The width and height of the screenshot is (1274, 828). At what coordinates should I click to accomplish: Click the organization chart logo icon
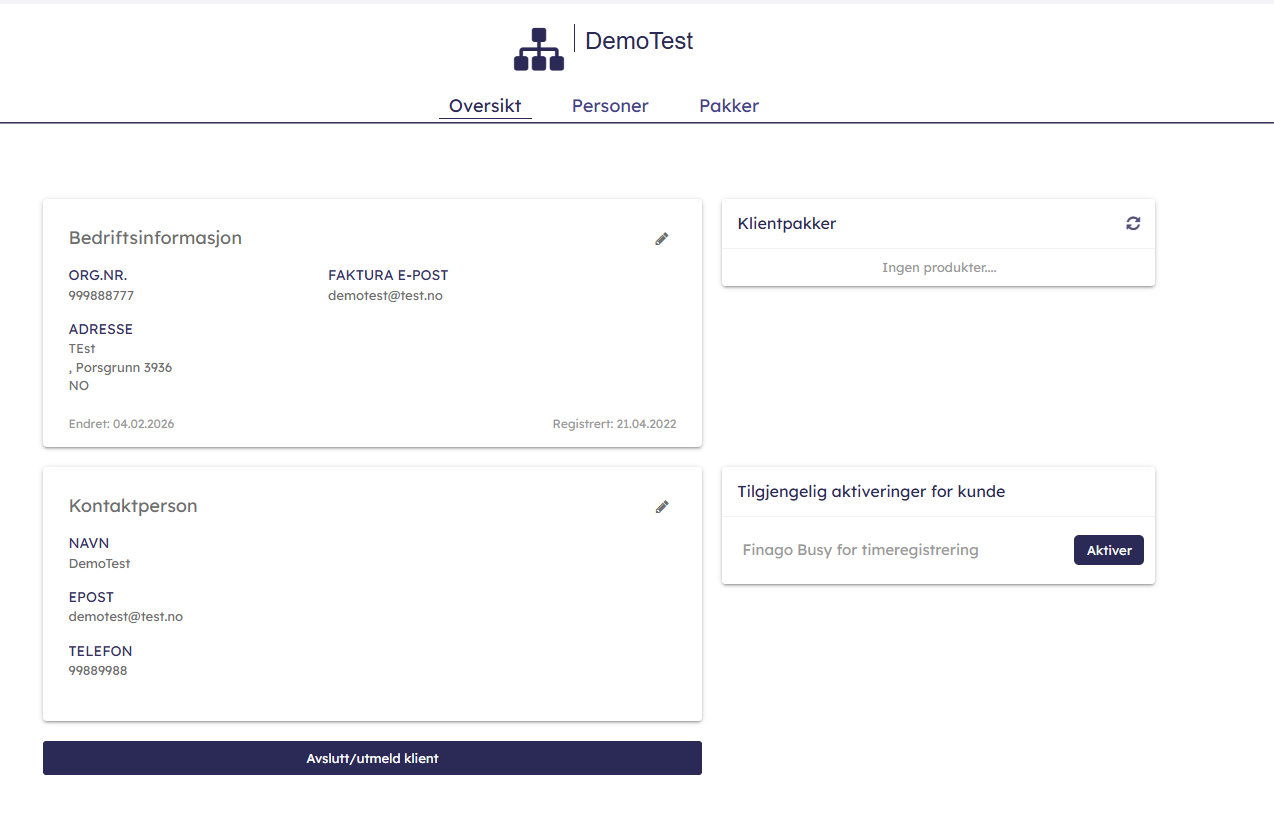click(x=538, y=49)
